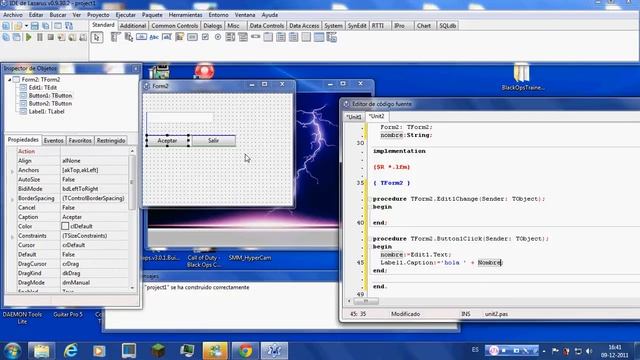The width and height of the screenshot is (640, 360).
Task: Select the TEdit component in palette
Action: [167, 37]
